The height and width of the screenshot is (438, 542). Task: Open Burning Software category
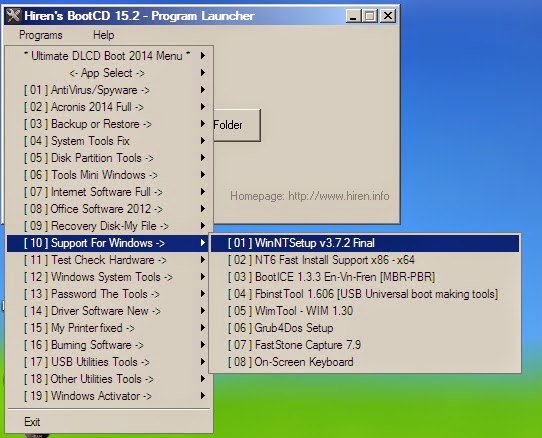[x=108, y=345]
